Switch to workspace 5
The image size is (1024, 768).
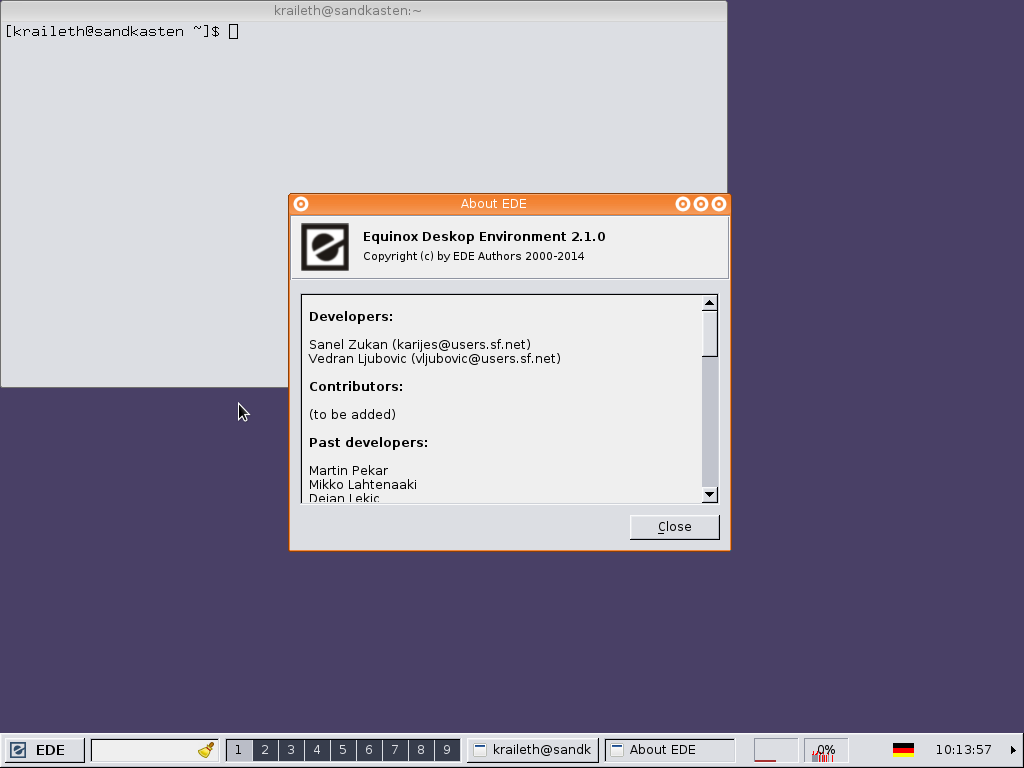[x=343, y=750]
